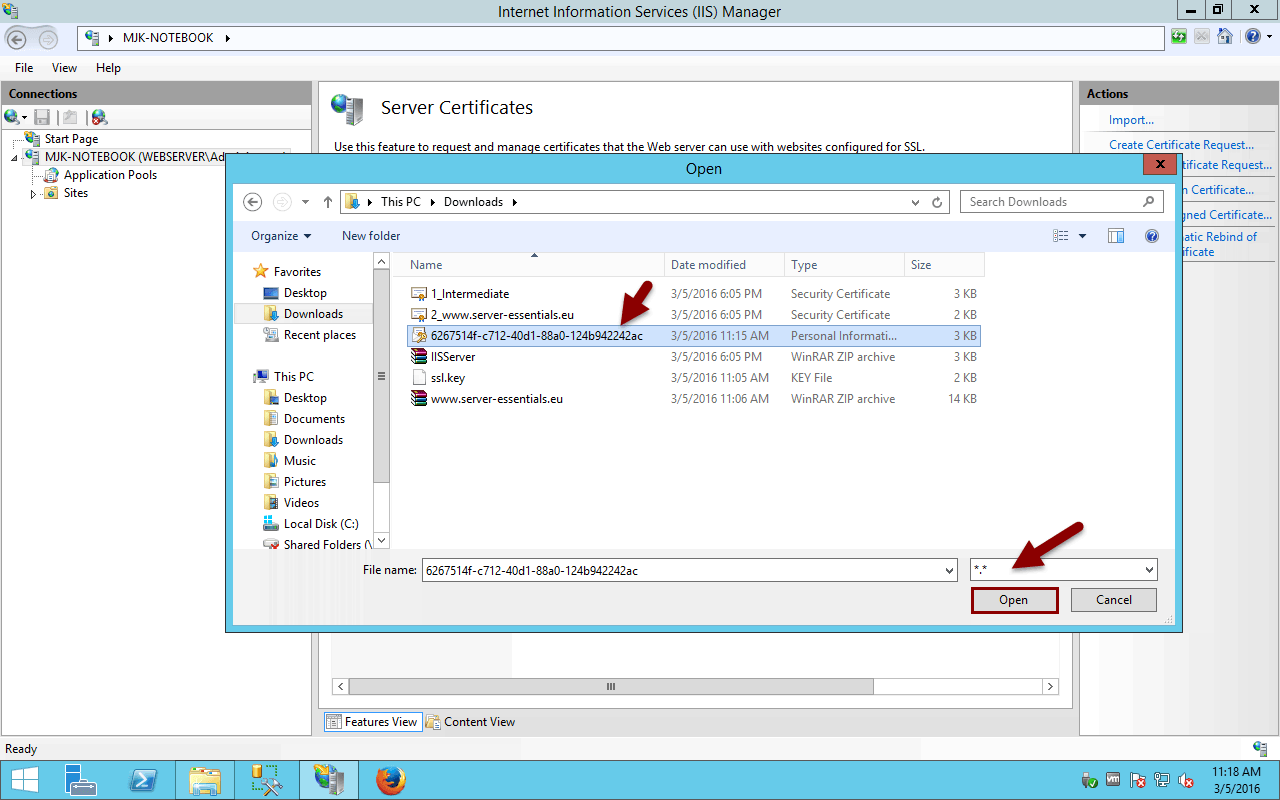Click the Back arrow in Open dialog
1280x800 pixels.
(x=253, y=202)
